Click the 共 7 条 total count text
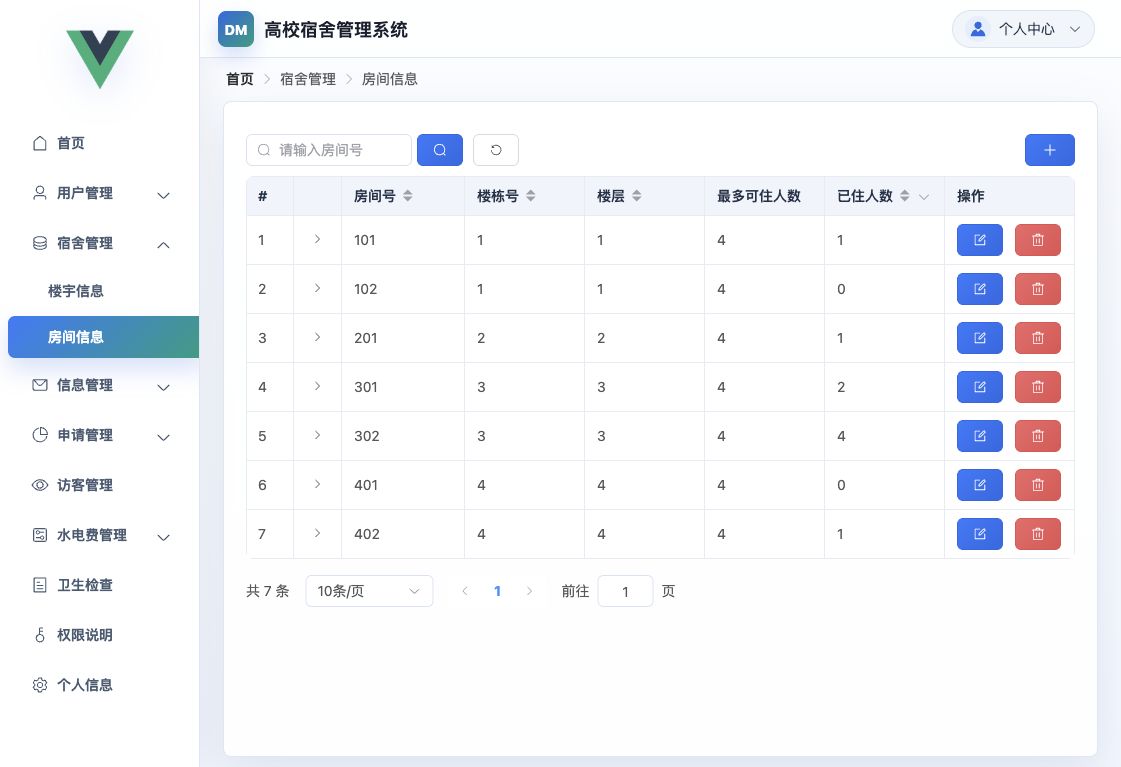Image resolution: width=1121 pixels, height=767 pixels. click(x=267, y=591)
